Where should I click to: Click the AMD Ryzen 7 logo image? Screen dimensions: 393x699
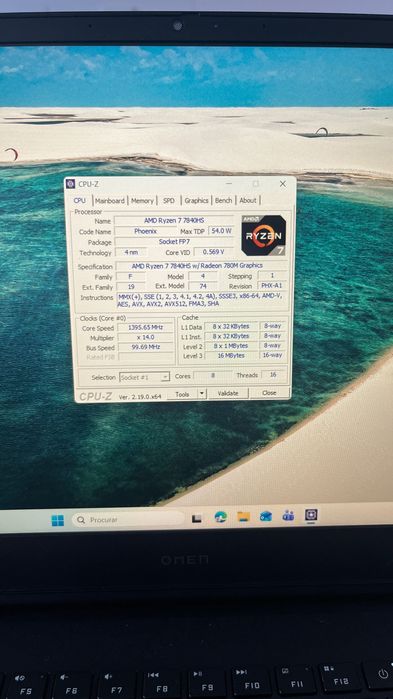coord(263,235)
